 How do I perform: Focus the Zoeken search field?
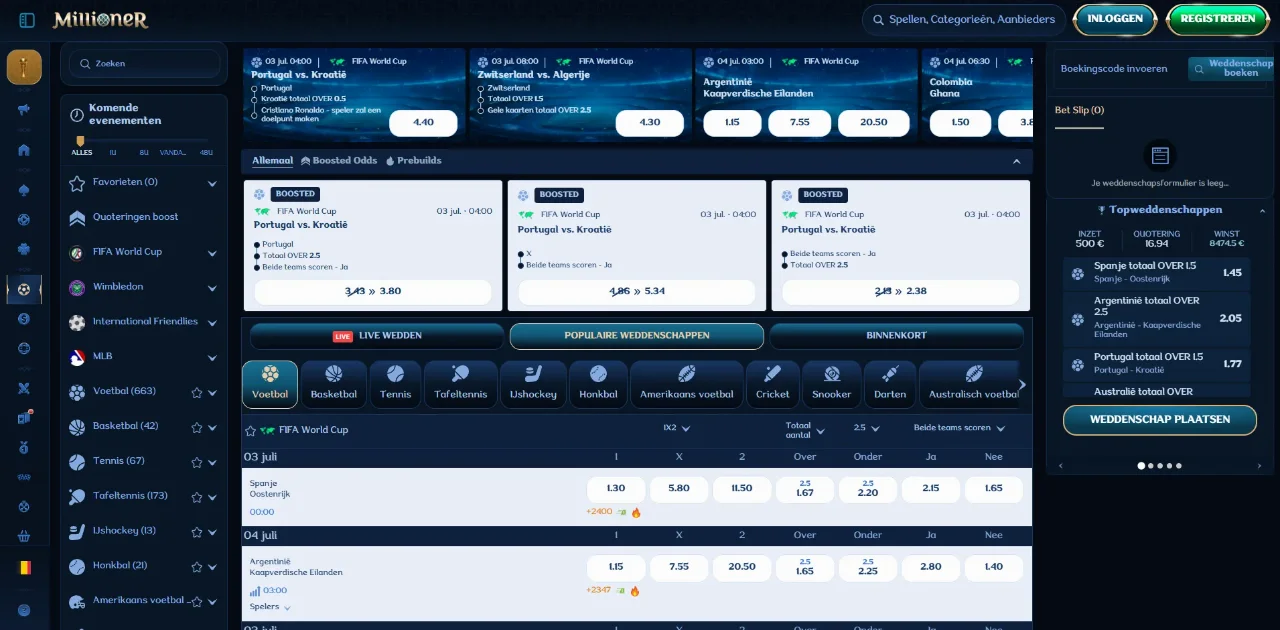point(145,64)
